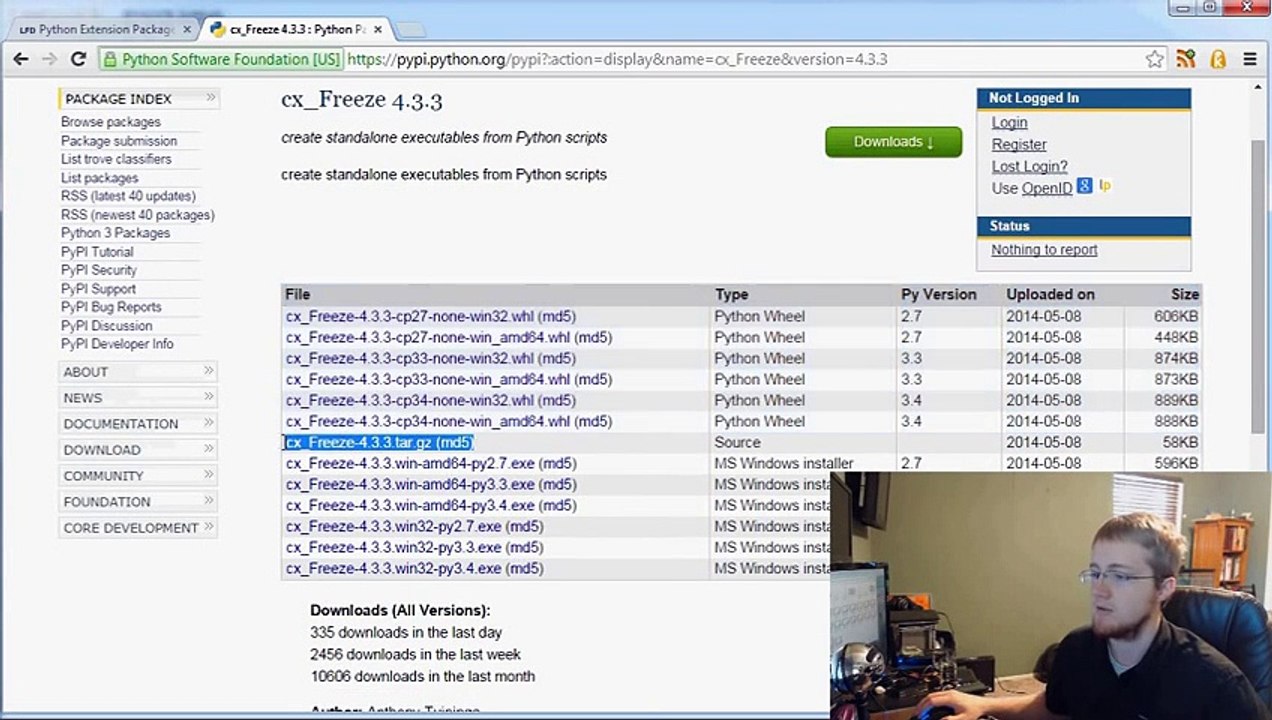The width and height of the screenshot is (1272, 720).
Task: Click the Register link
Action: (1019, 144)
